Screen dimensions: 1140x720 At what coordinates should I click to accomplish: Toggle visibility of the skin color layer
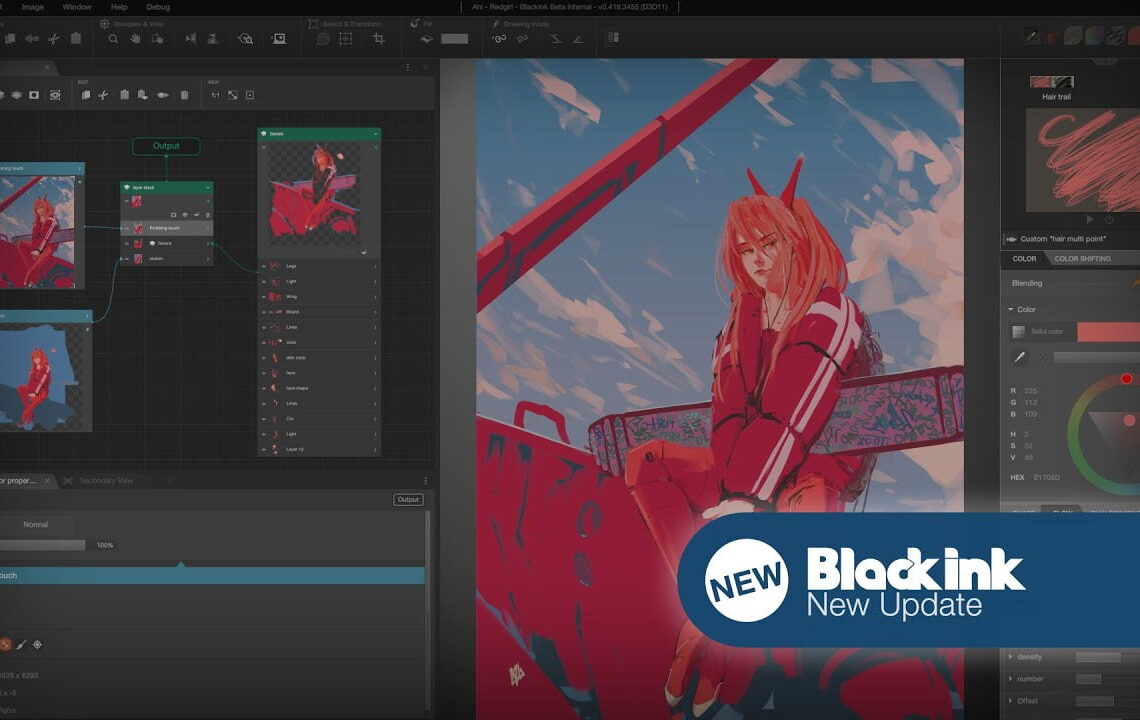tap(263, 357)
